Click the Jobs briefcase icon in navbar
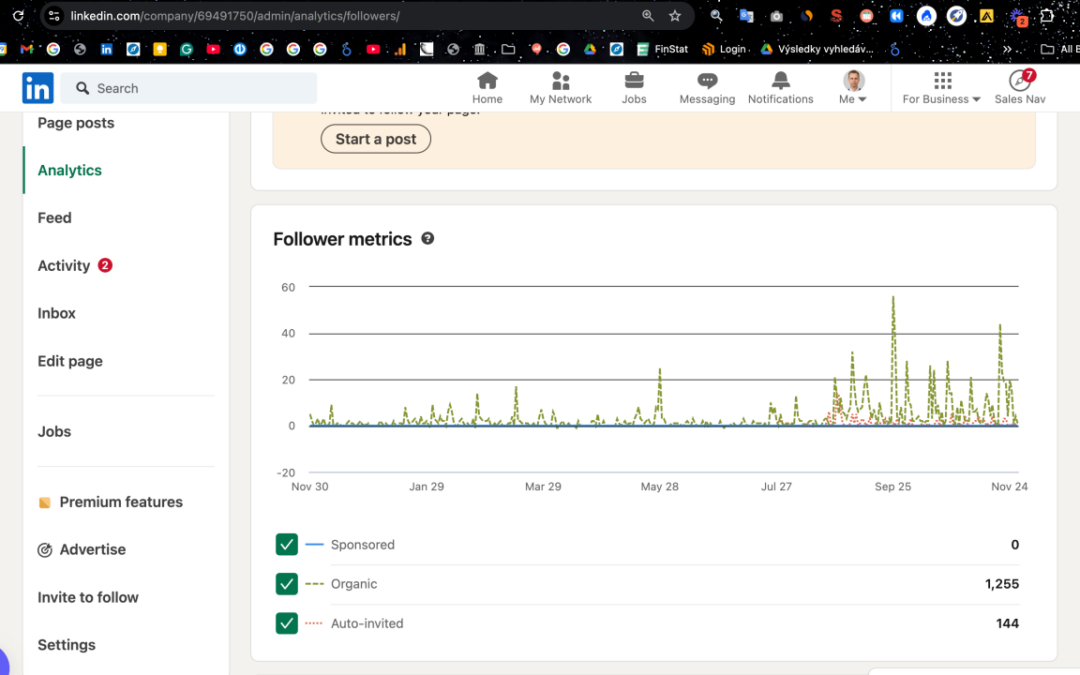 633,80
